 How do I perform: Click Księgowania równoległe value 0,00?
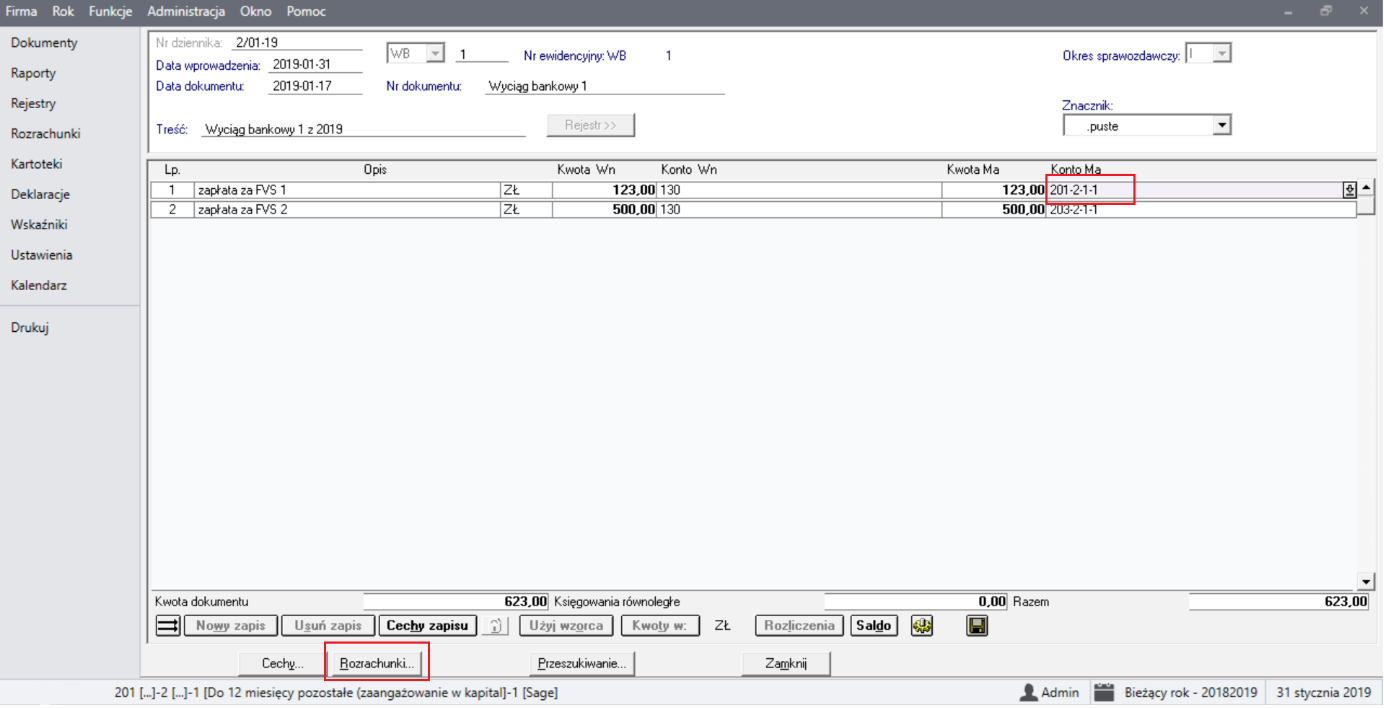click(x=916, y=602)
